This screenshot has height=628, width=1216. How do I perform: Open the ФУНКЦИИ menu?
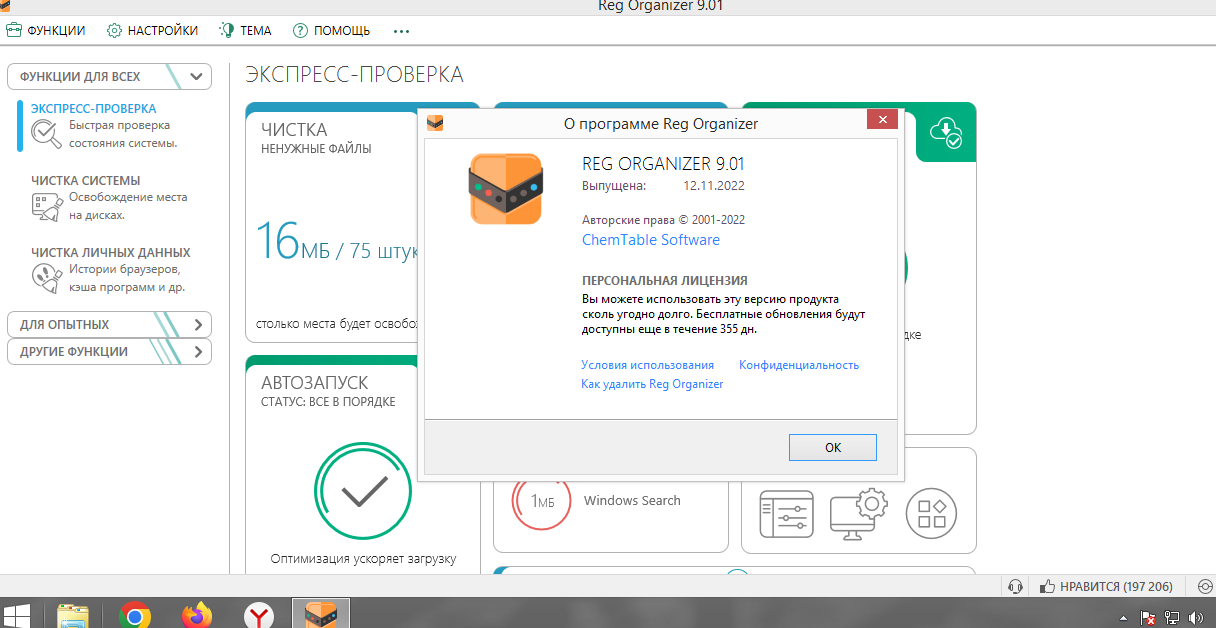click(x=46, y=30)
